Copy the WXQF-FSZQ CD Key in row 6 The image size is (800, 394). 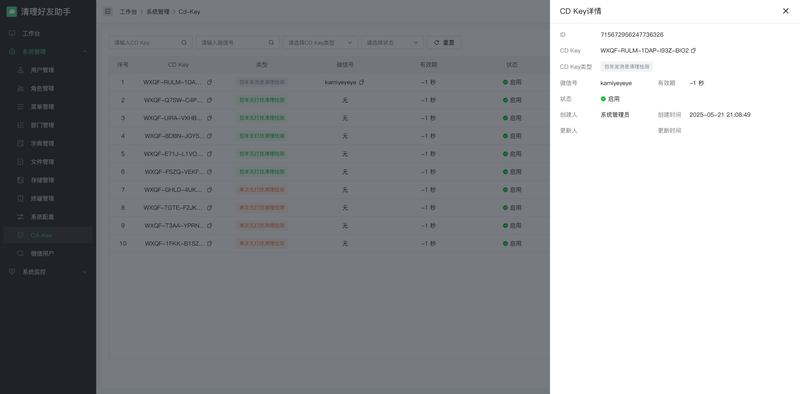(209, 172)
